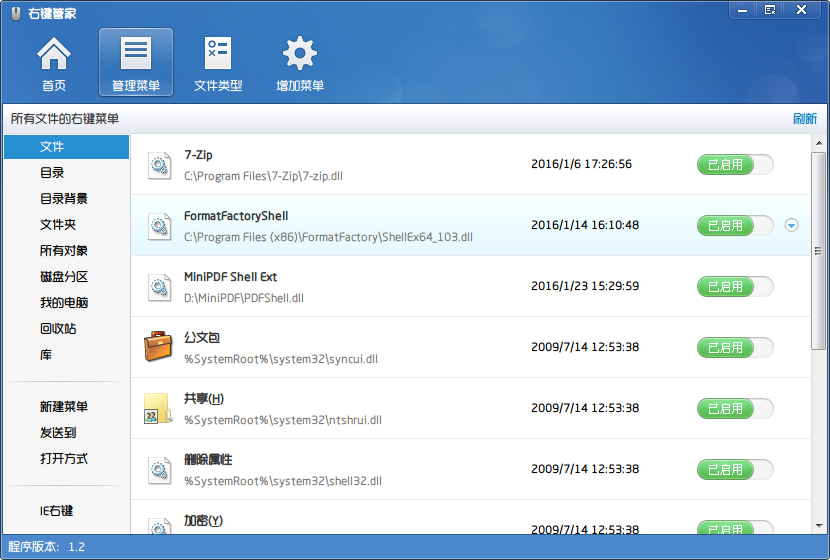The height and width of the screenshot is (560, 830).
Task: Click the 删除属性 dll file icon
Action: (159, 470)
